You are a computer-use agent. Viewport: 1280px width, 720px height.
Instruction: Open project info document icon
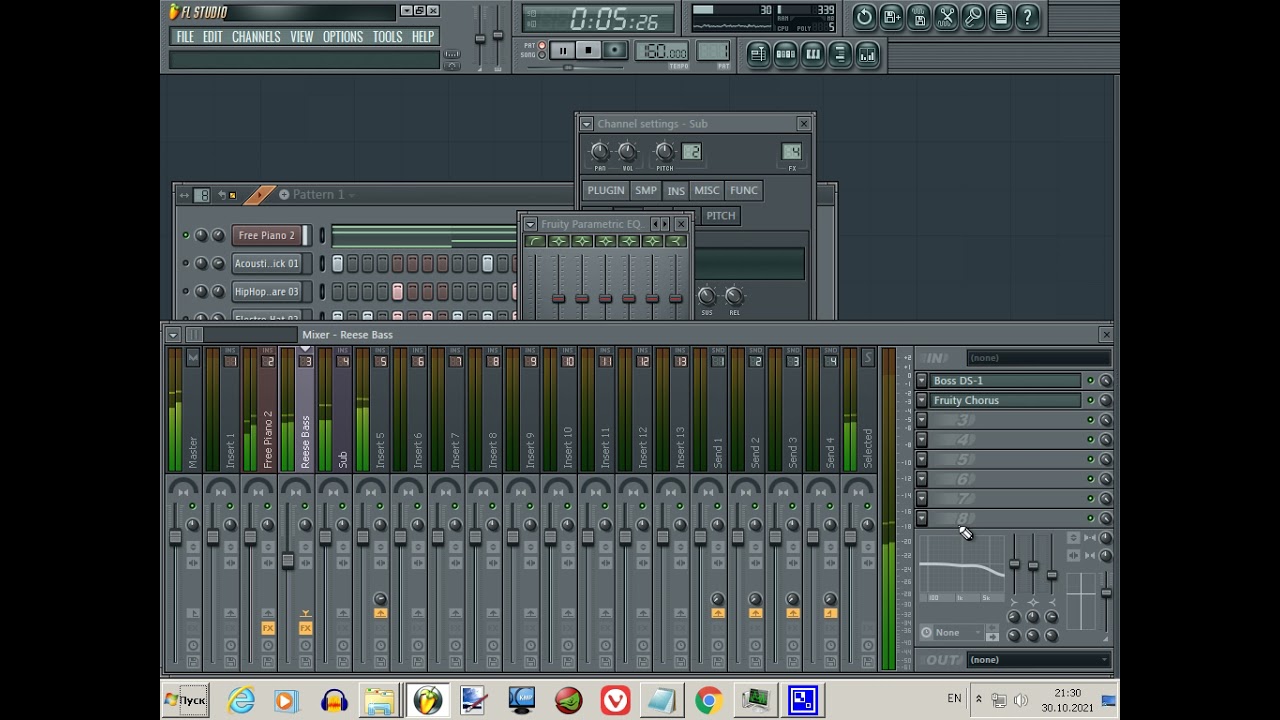click(1000, 16)
